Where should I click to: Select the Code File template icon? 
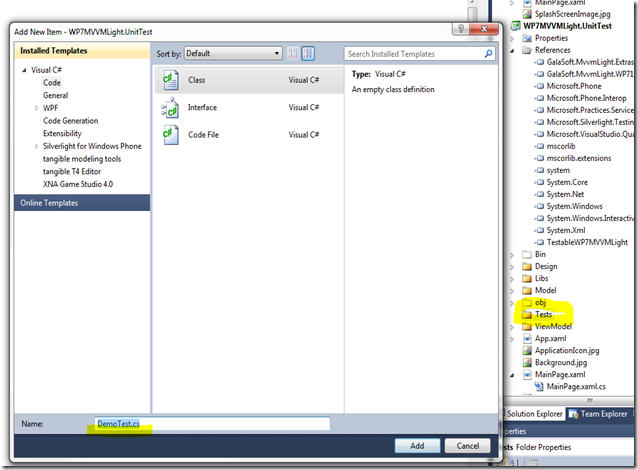pyautogui.click(x=170, y=135)
